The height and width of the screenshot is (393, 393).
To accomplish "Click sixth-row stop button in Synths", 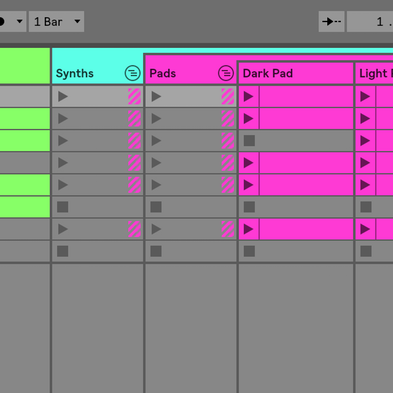I will coord(63,207).
